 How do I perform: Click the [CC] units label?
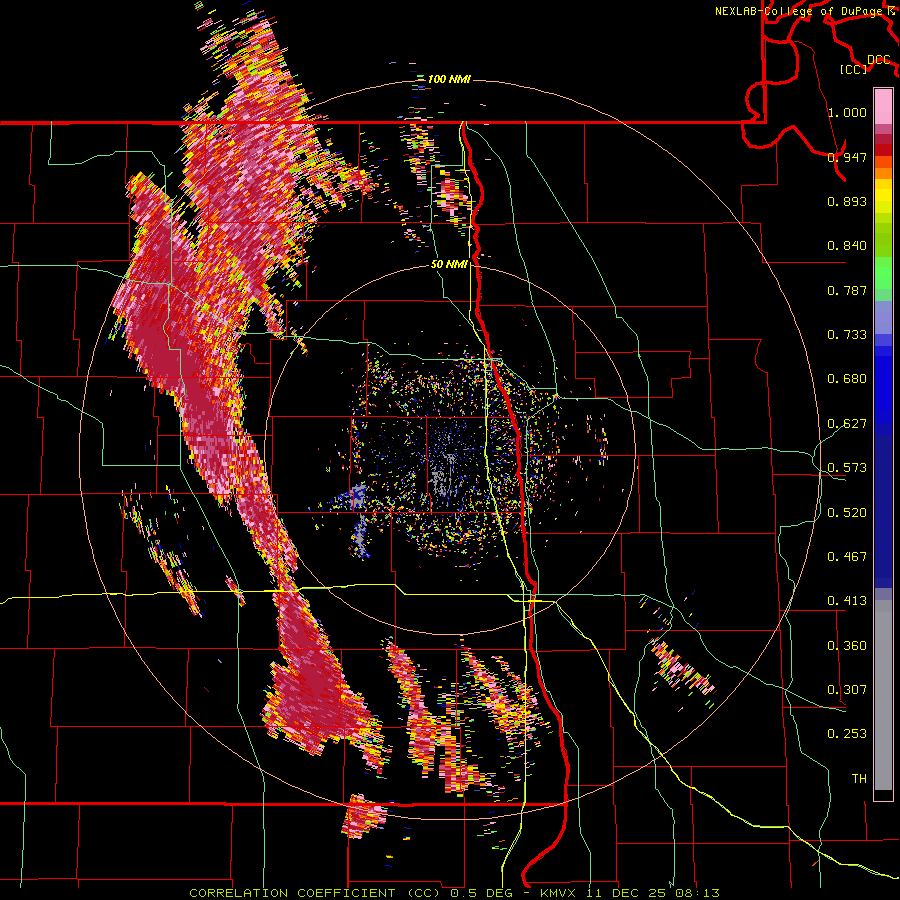tap(854, 69)
